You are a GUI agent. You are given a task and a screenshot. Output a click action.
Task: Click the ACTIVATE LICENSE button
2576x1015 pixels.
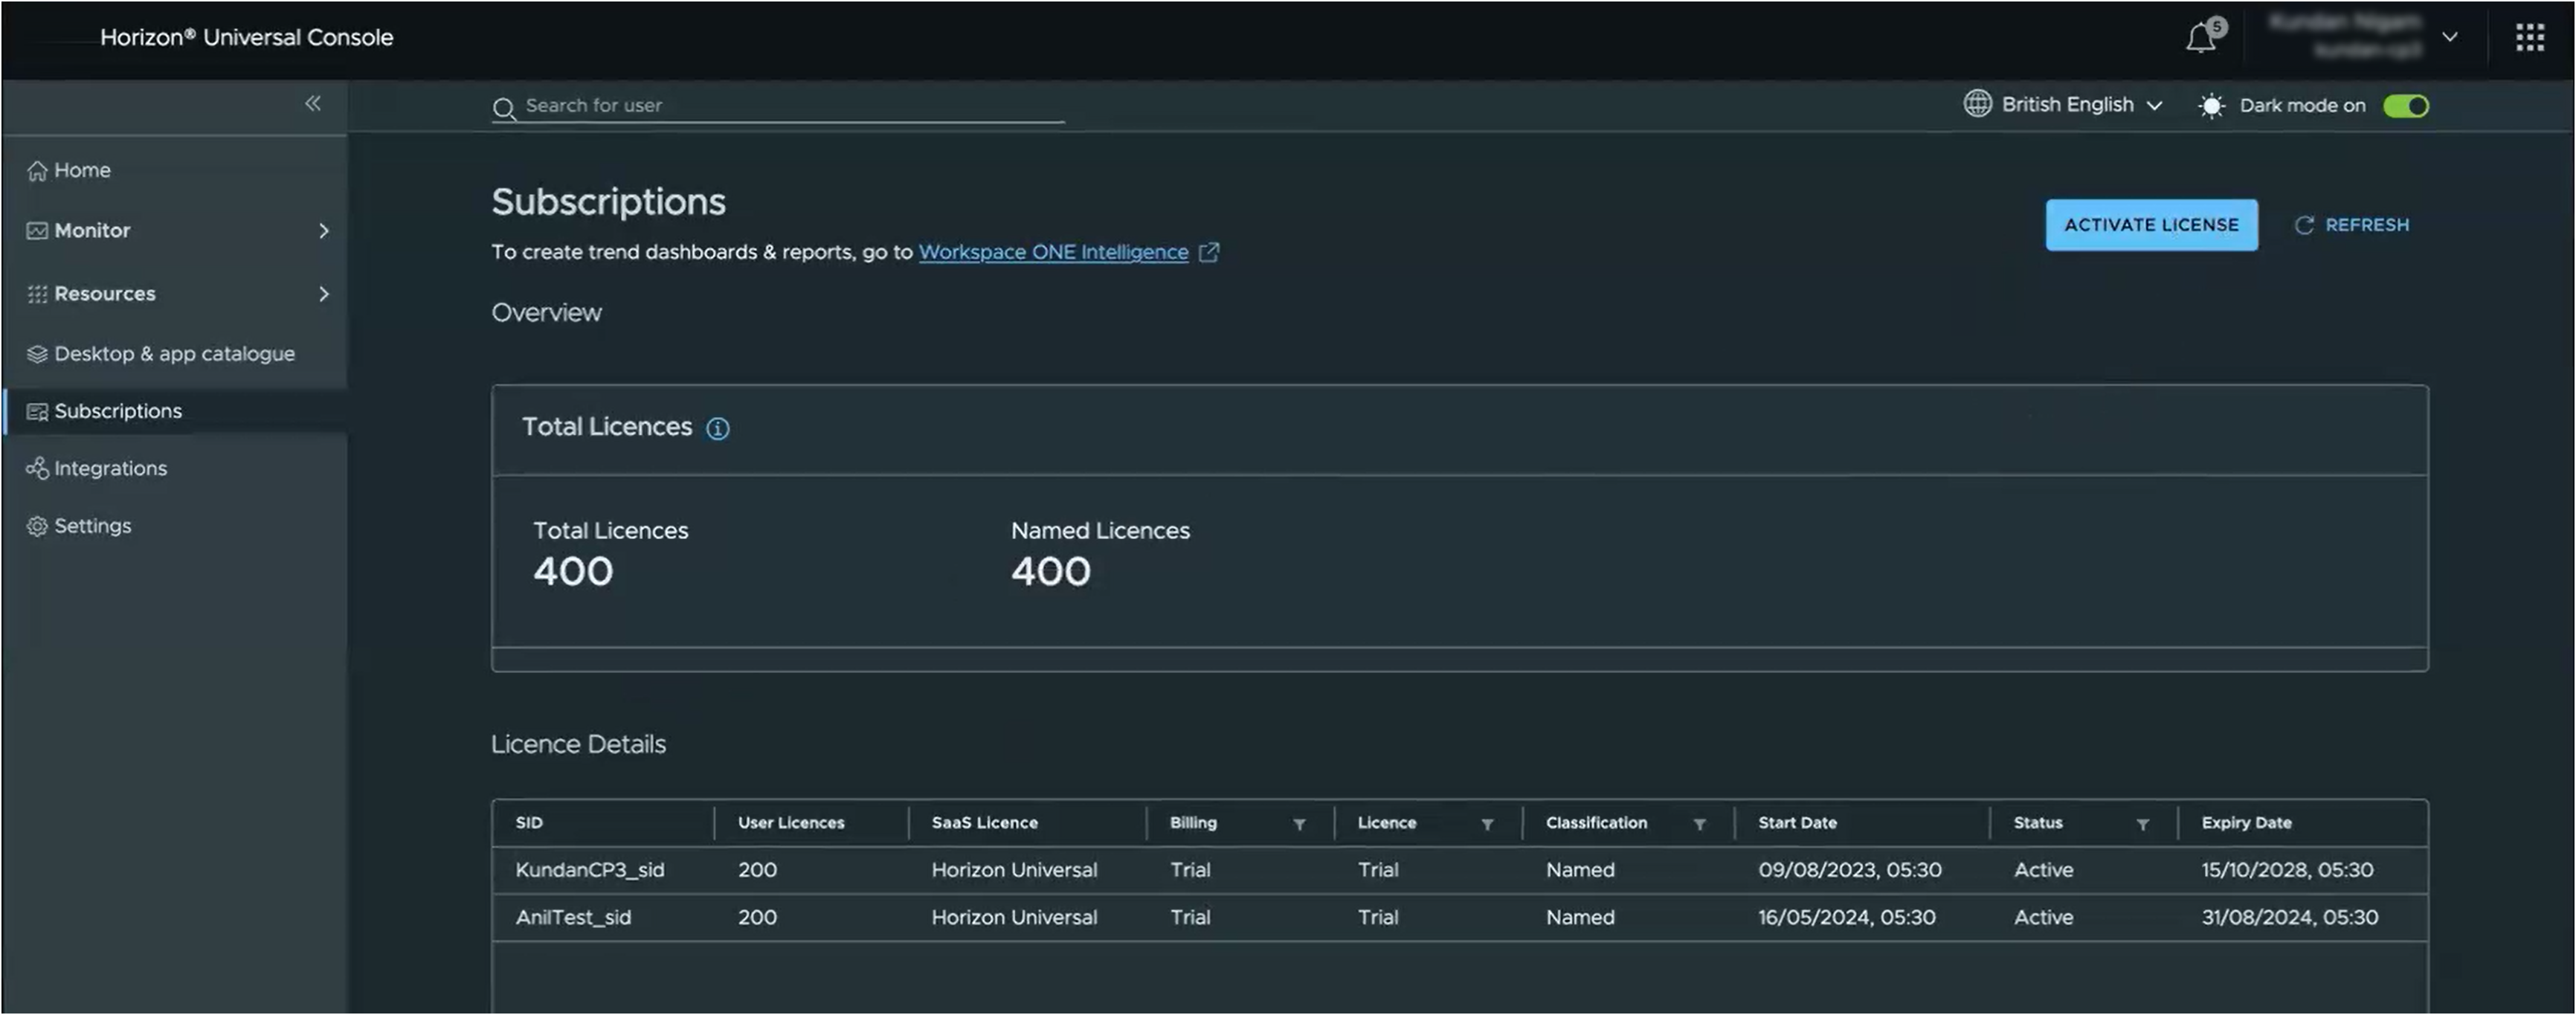pos(2151,225)
